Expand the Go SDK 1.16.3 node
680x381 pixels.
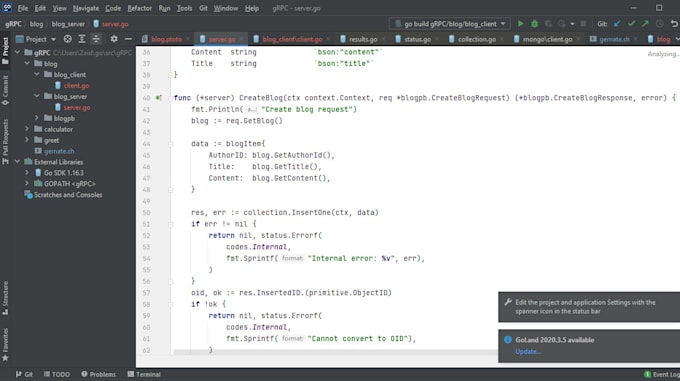click(x=27, y=173)
